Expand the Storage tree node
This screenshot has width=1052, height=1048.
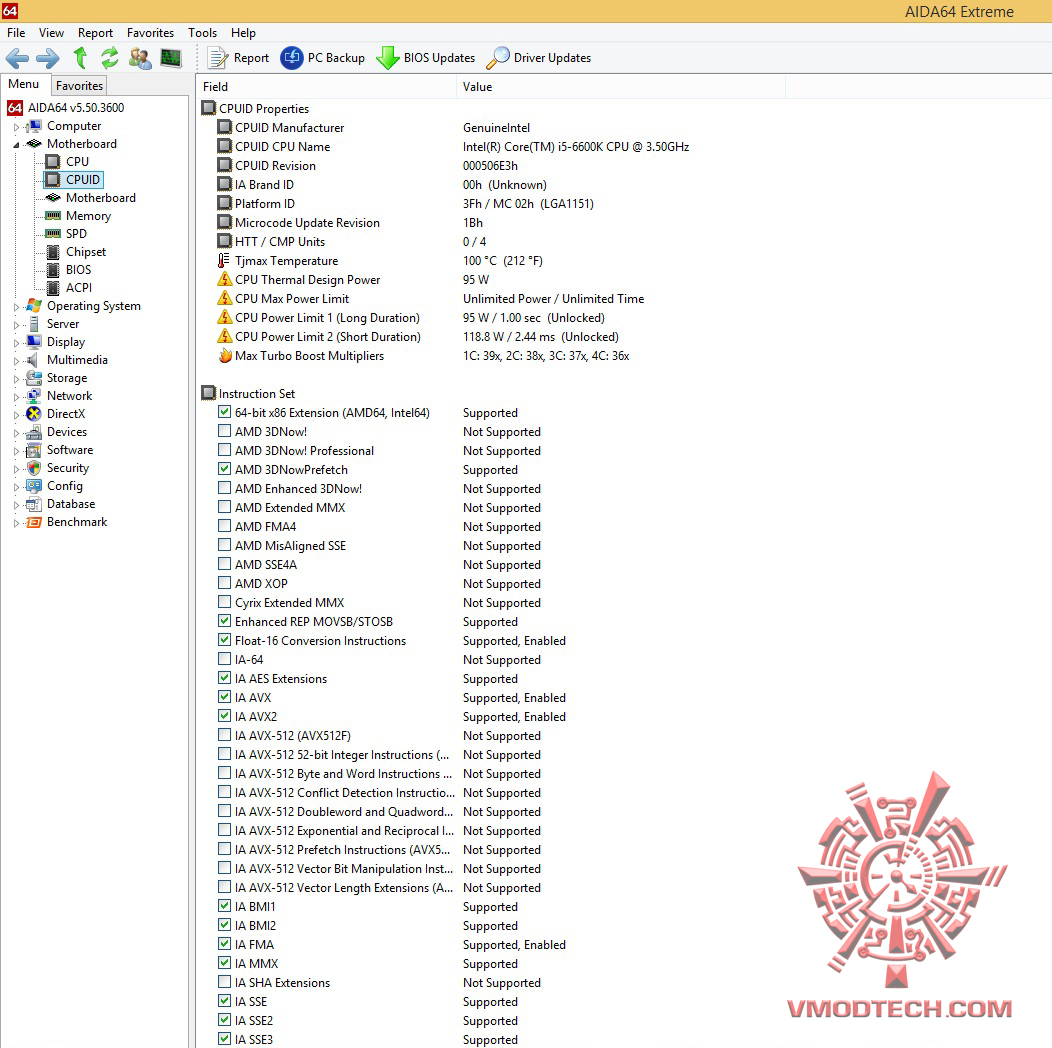point(16,379)
